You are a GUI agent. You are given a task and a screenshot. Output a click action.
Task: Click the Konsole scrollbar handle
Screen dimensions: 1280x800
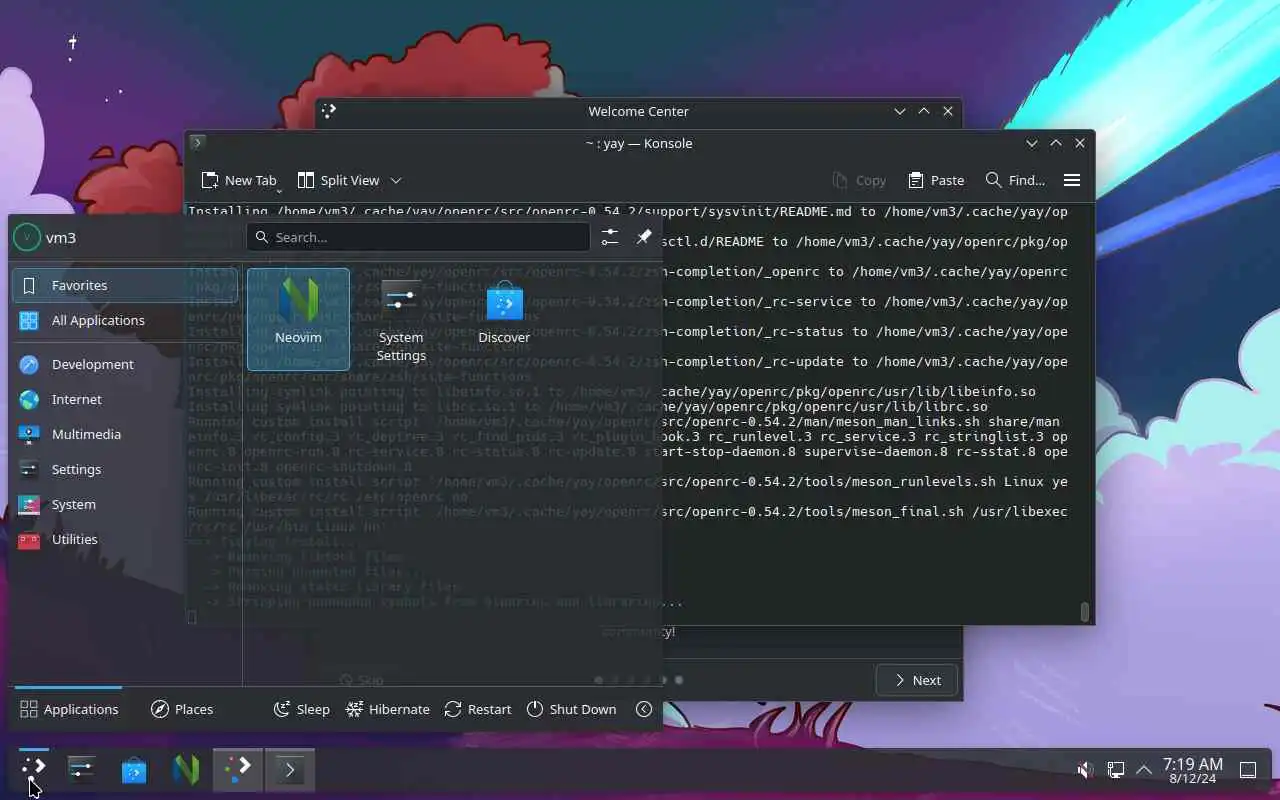(x=1085, y=611)
